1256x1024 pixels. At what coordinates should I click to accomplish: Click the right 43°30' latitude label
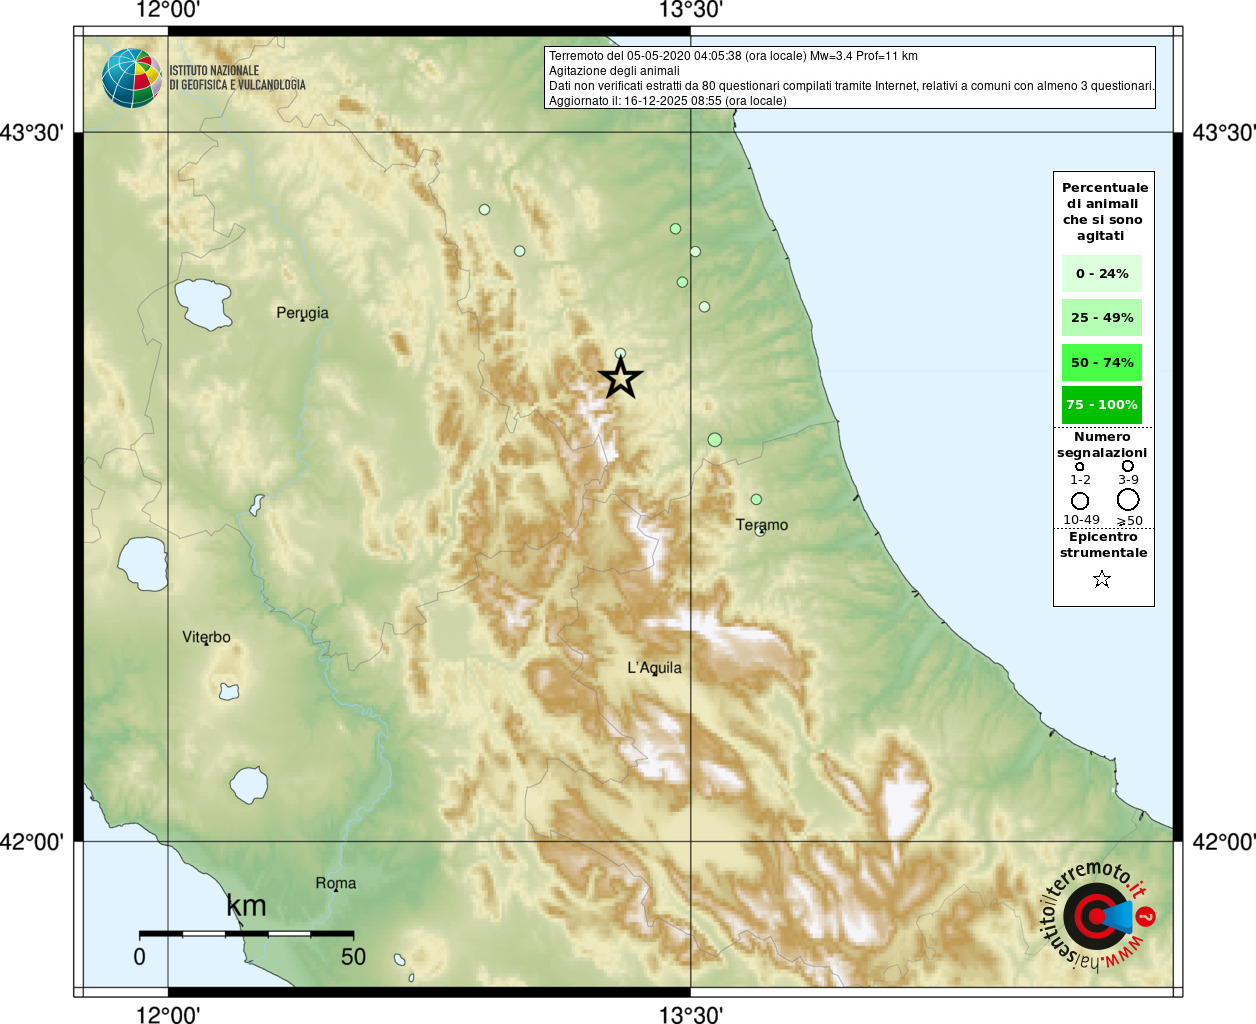1224,133
